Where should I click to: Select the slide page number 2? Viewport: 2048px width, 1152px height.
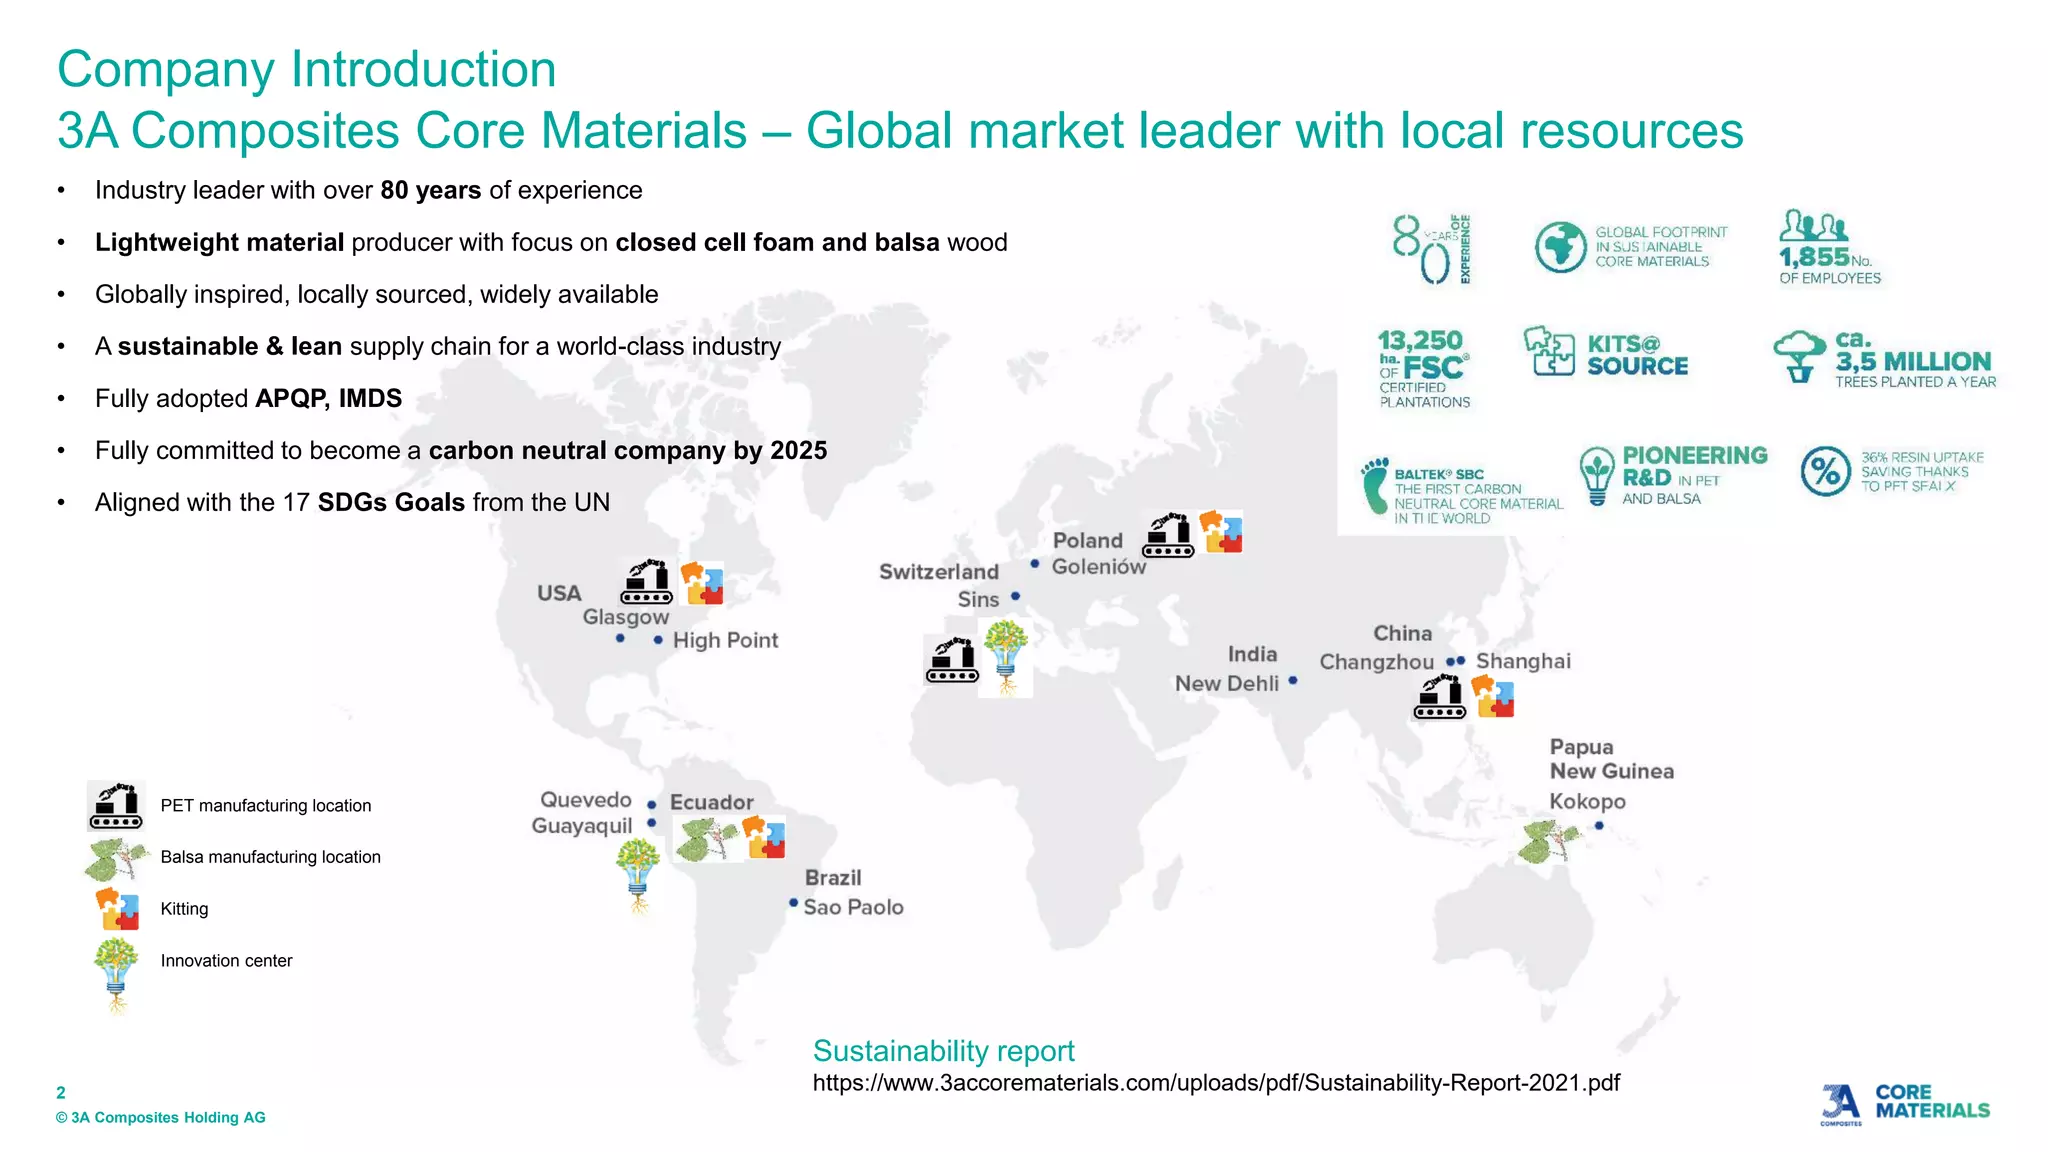tap(61, 1093)
